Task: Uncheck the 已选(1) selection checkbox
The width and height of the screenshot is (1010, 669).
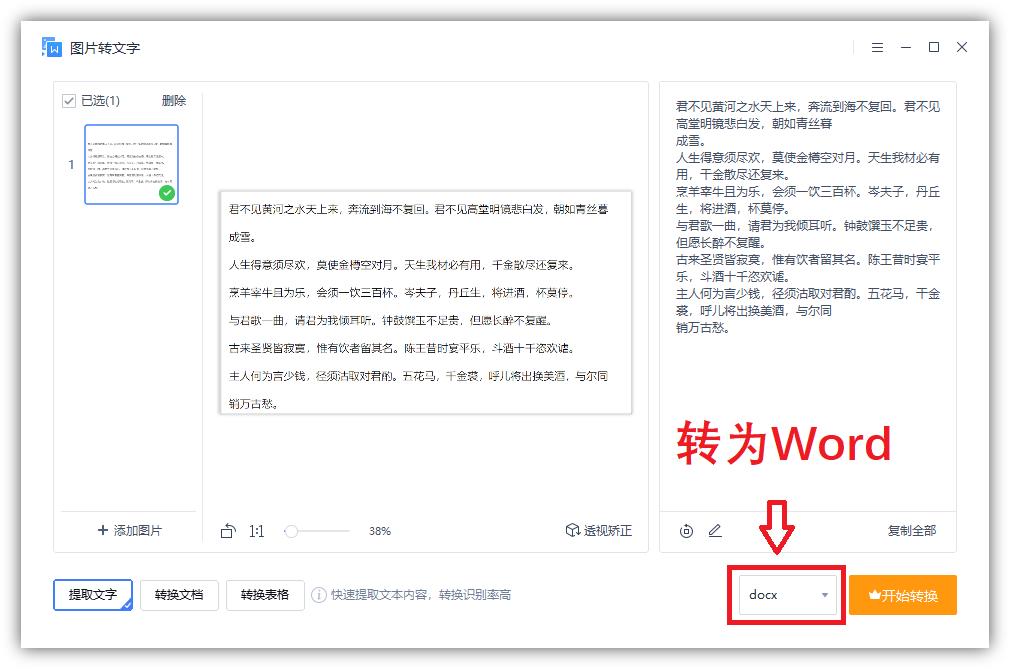Action: [67, 100]
